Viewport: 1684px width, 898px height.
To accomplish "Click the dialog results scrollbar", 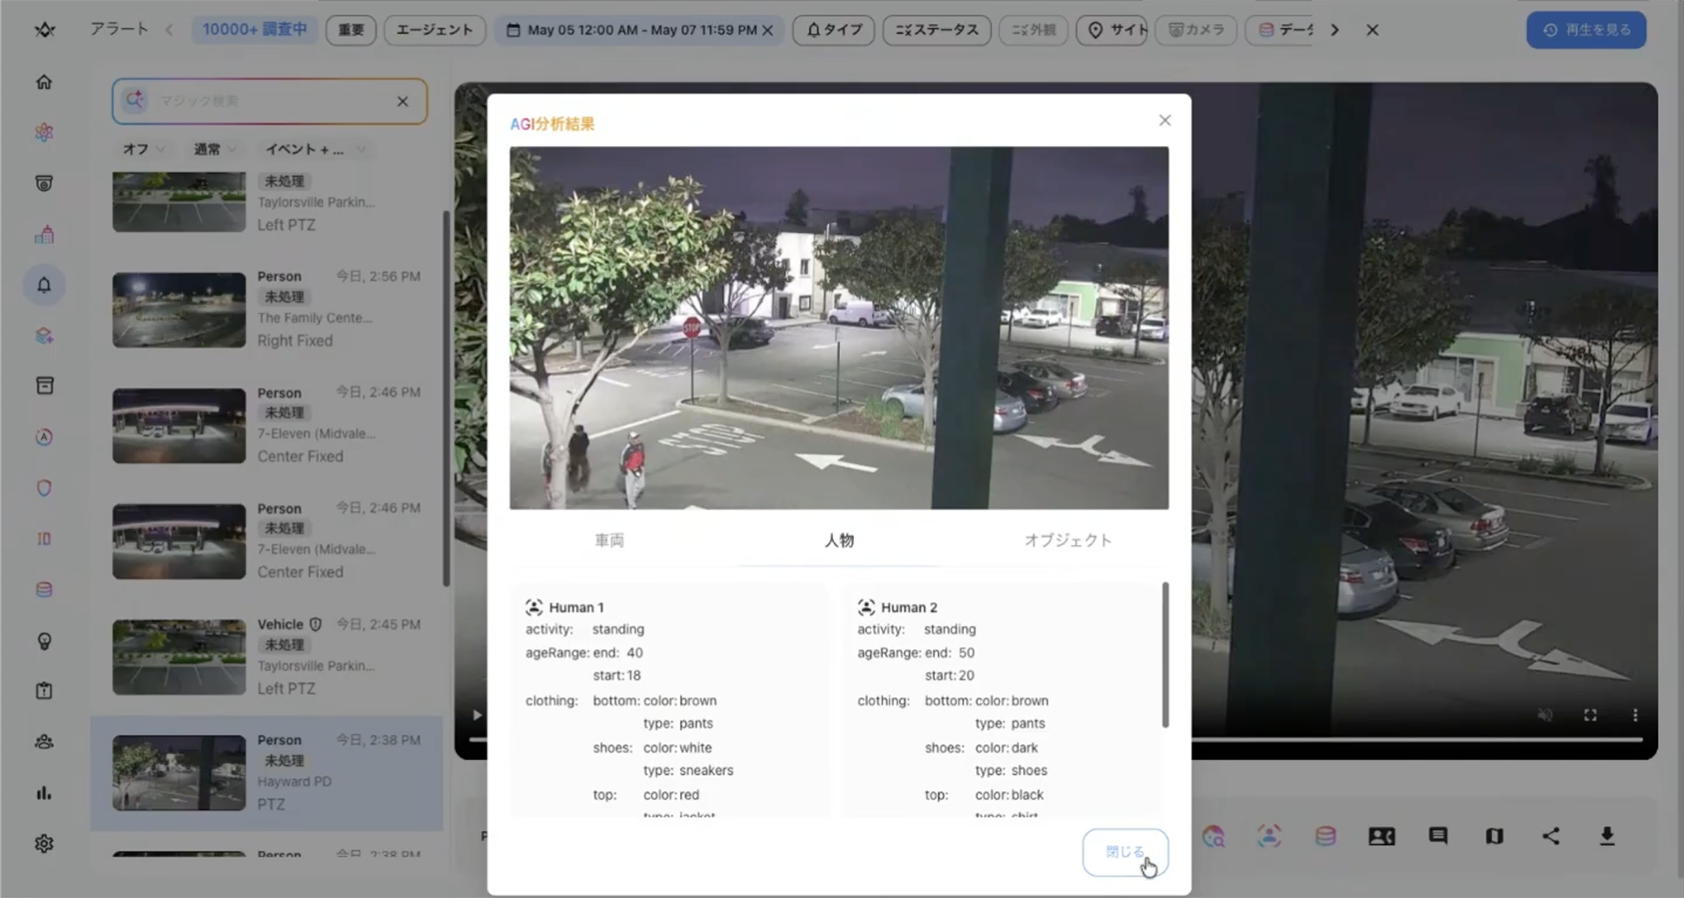I will 1165,655.
